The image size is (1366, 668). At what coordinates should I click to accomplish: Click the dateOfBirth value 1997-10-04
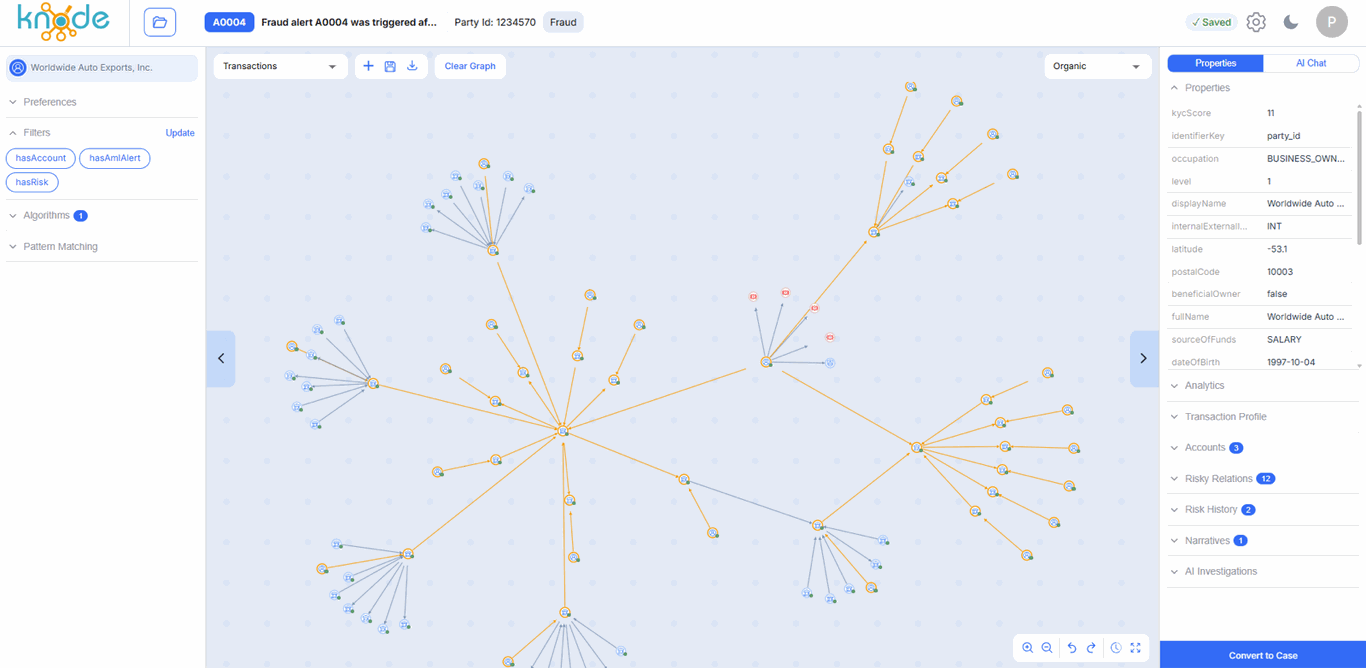[x=1291, y=362]
